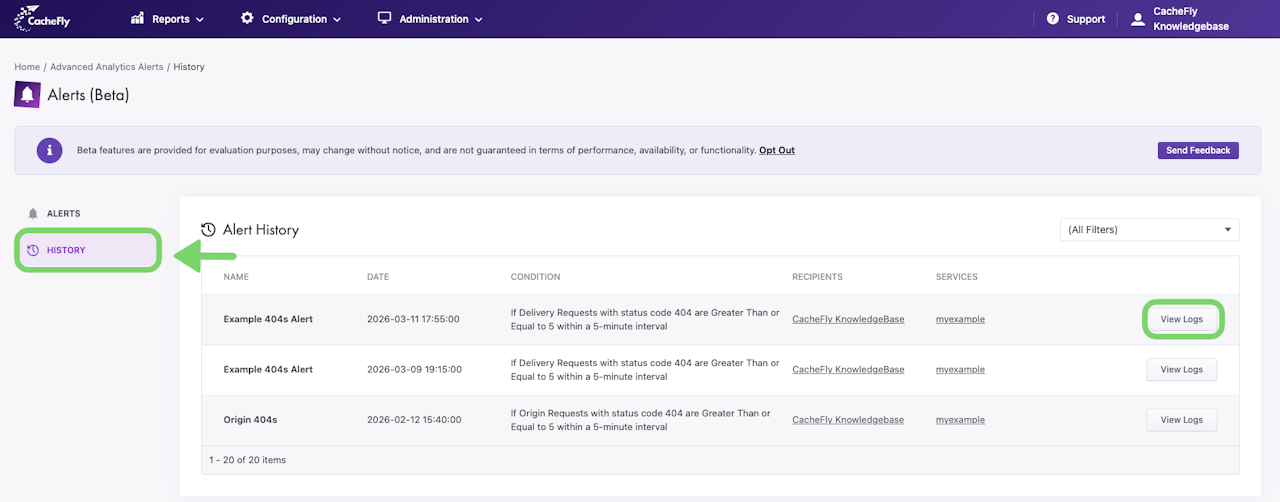1280x502 pixels.
Task: Click the Configuration gear icon
Action: click(x=247, y=19)
